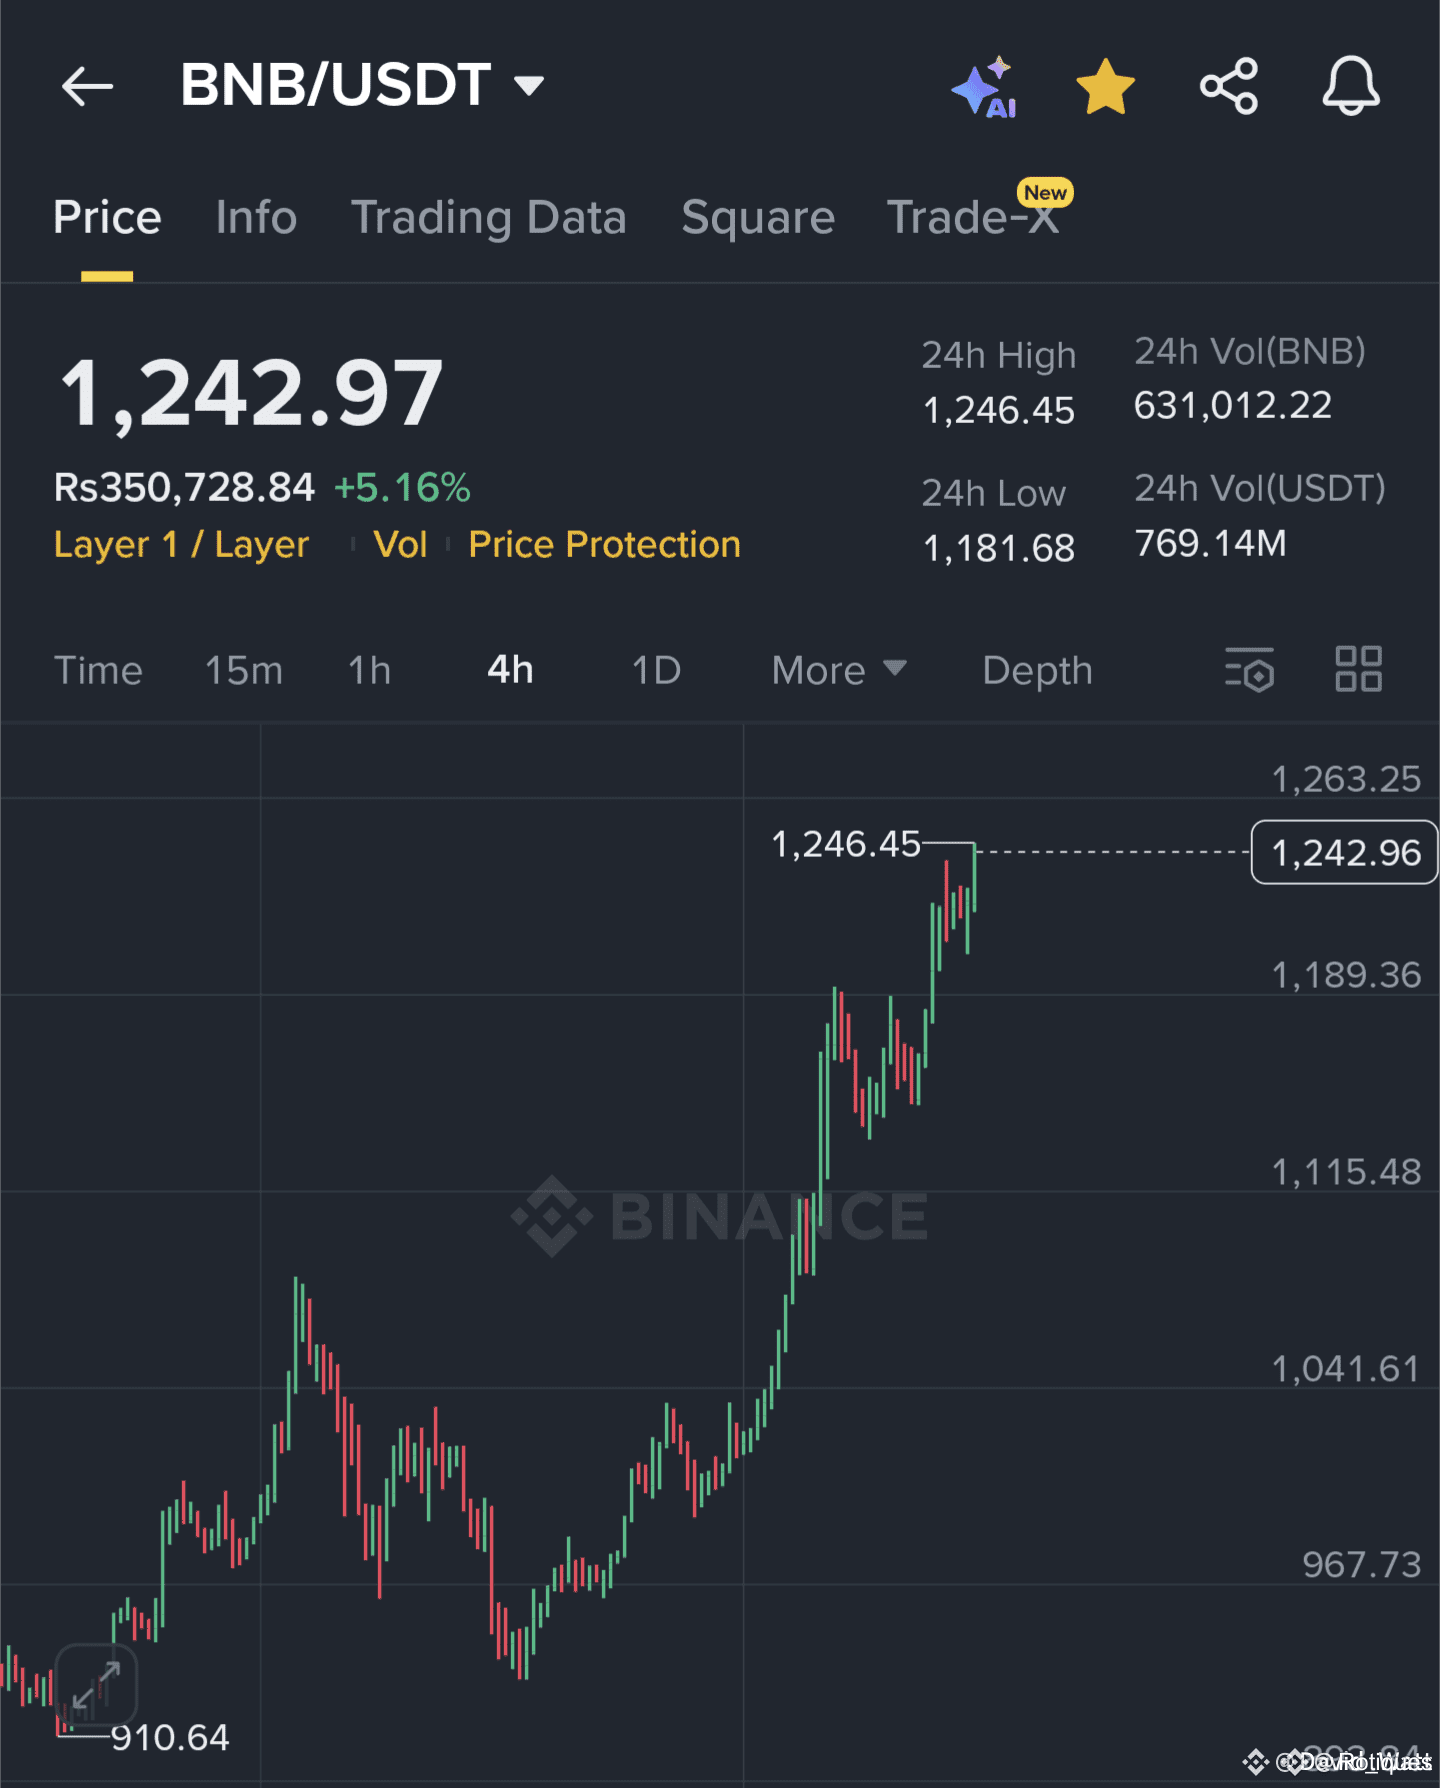
Task: Toggle the favorite star icon
Action: pyautogui.click(x=1106, y=86)
